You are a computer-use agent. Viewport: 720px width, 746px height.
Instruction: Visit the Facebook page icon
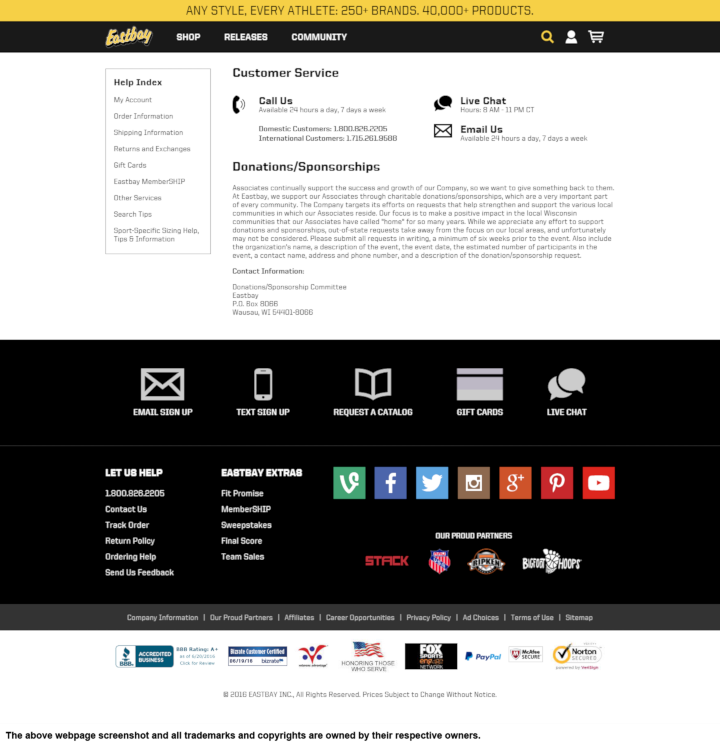[390, 483]
